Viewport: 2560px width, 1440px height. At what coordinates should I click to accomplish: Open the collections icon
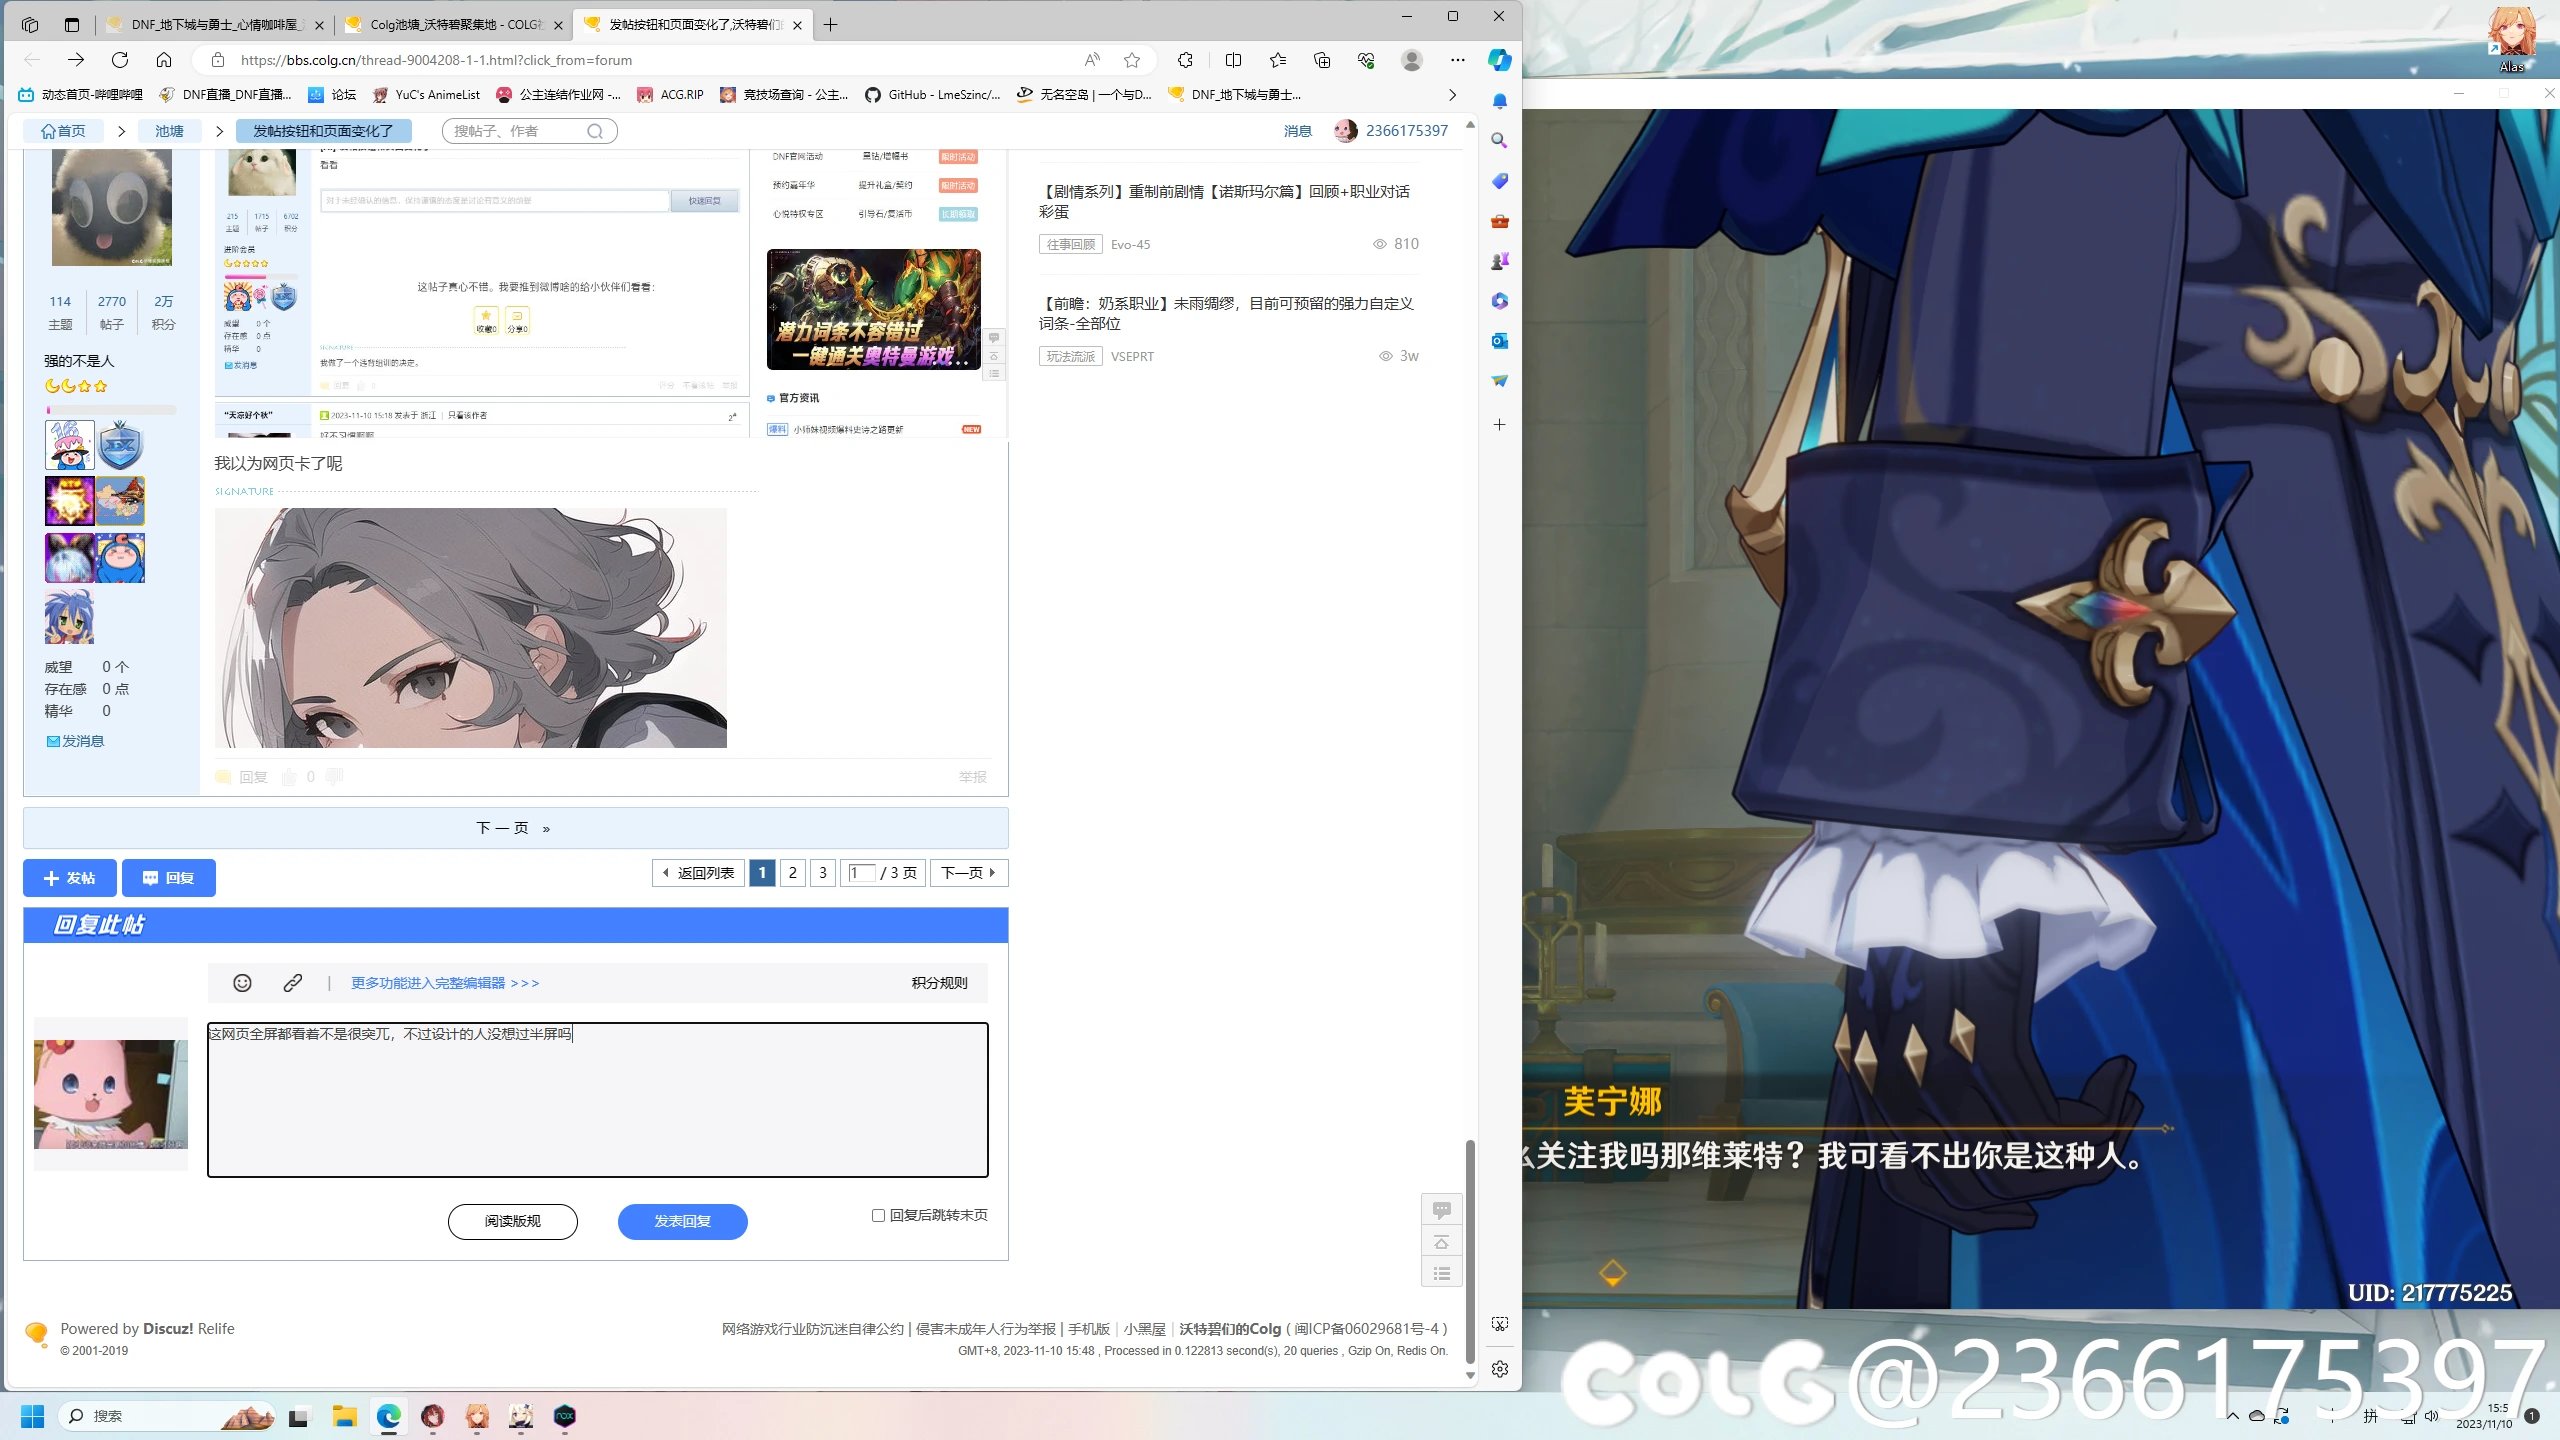pos(1322,60)
